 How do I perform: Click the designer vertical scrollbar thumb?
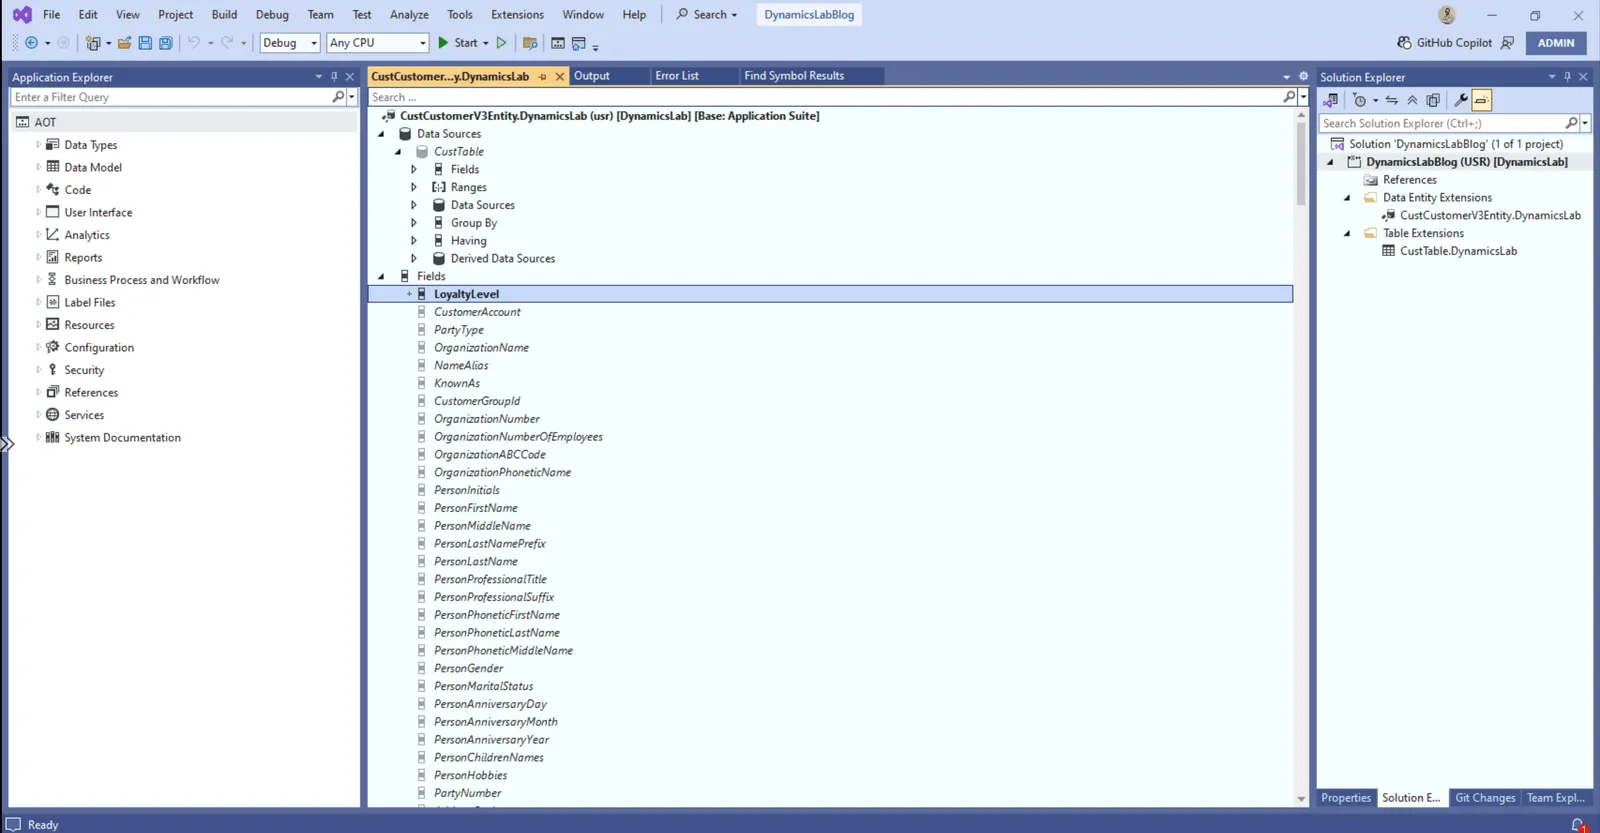(x=1301, y=162)
